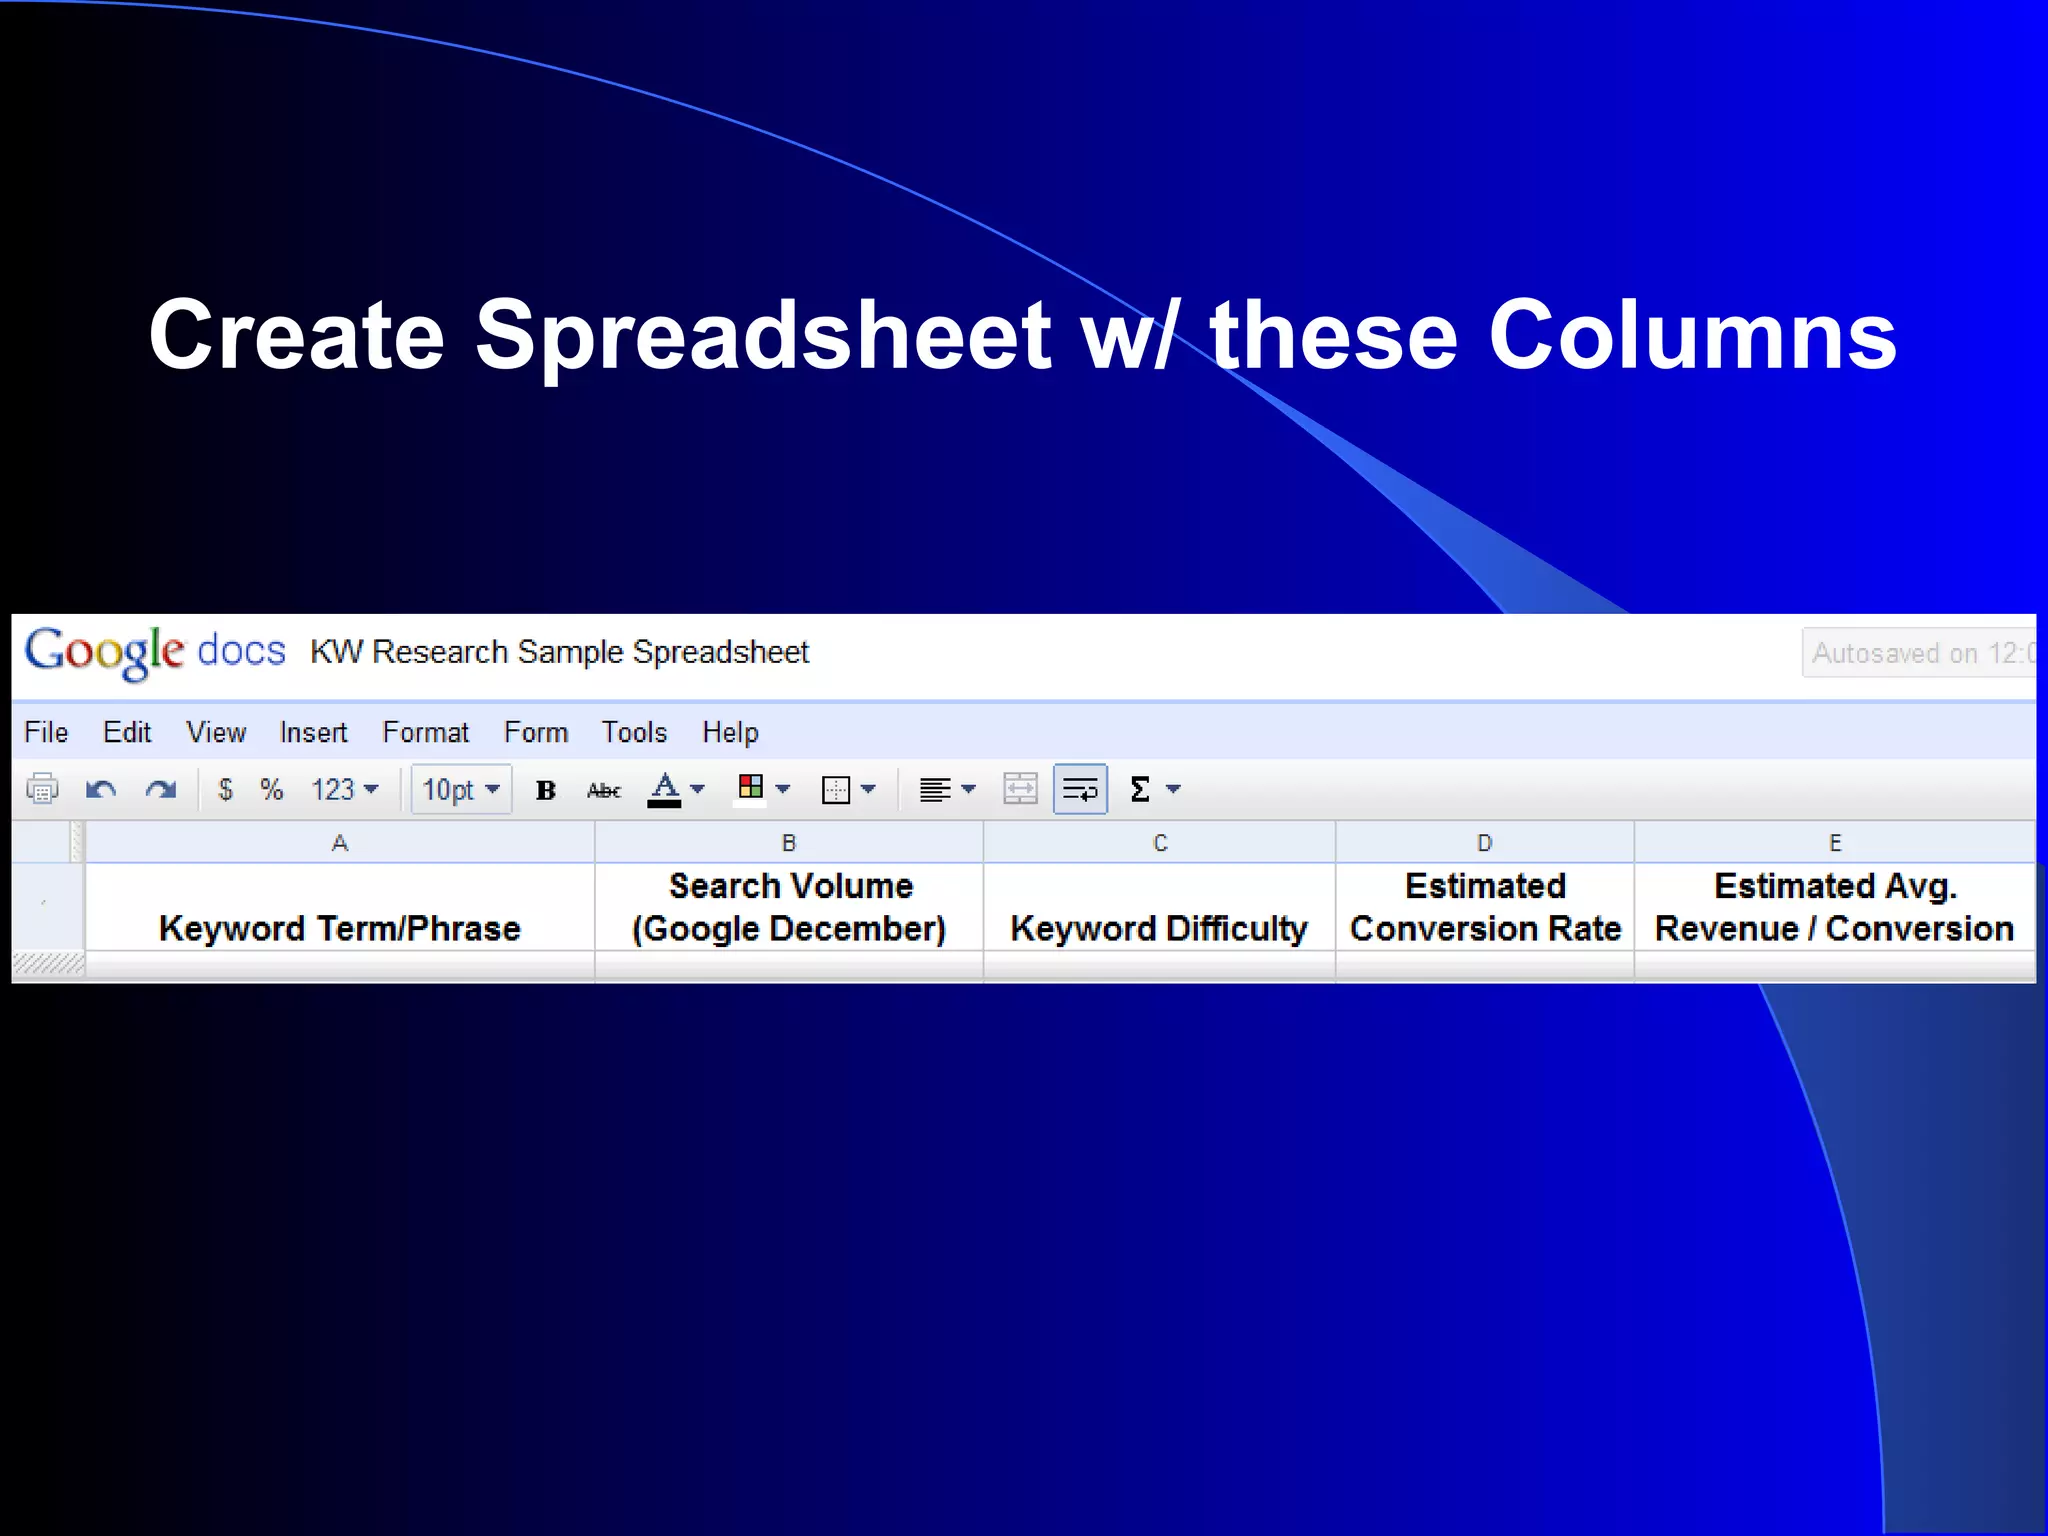This screenshot has width=2048, height=1536.
Task: Apply currency format with $ button
Action: 226,790
